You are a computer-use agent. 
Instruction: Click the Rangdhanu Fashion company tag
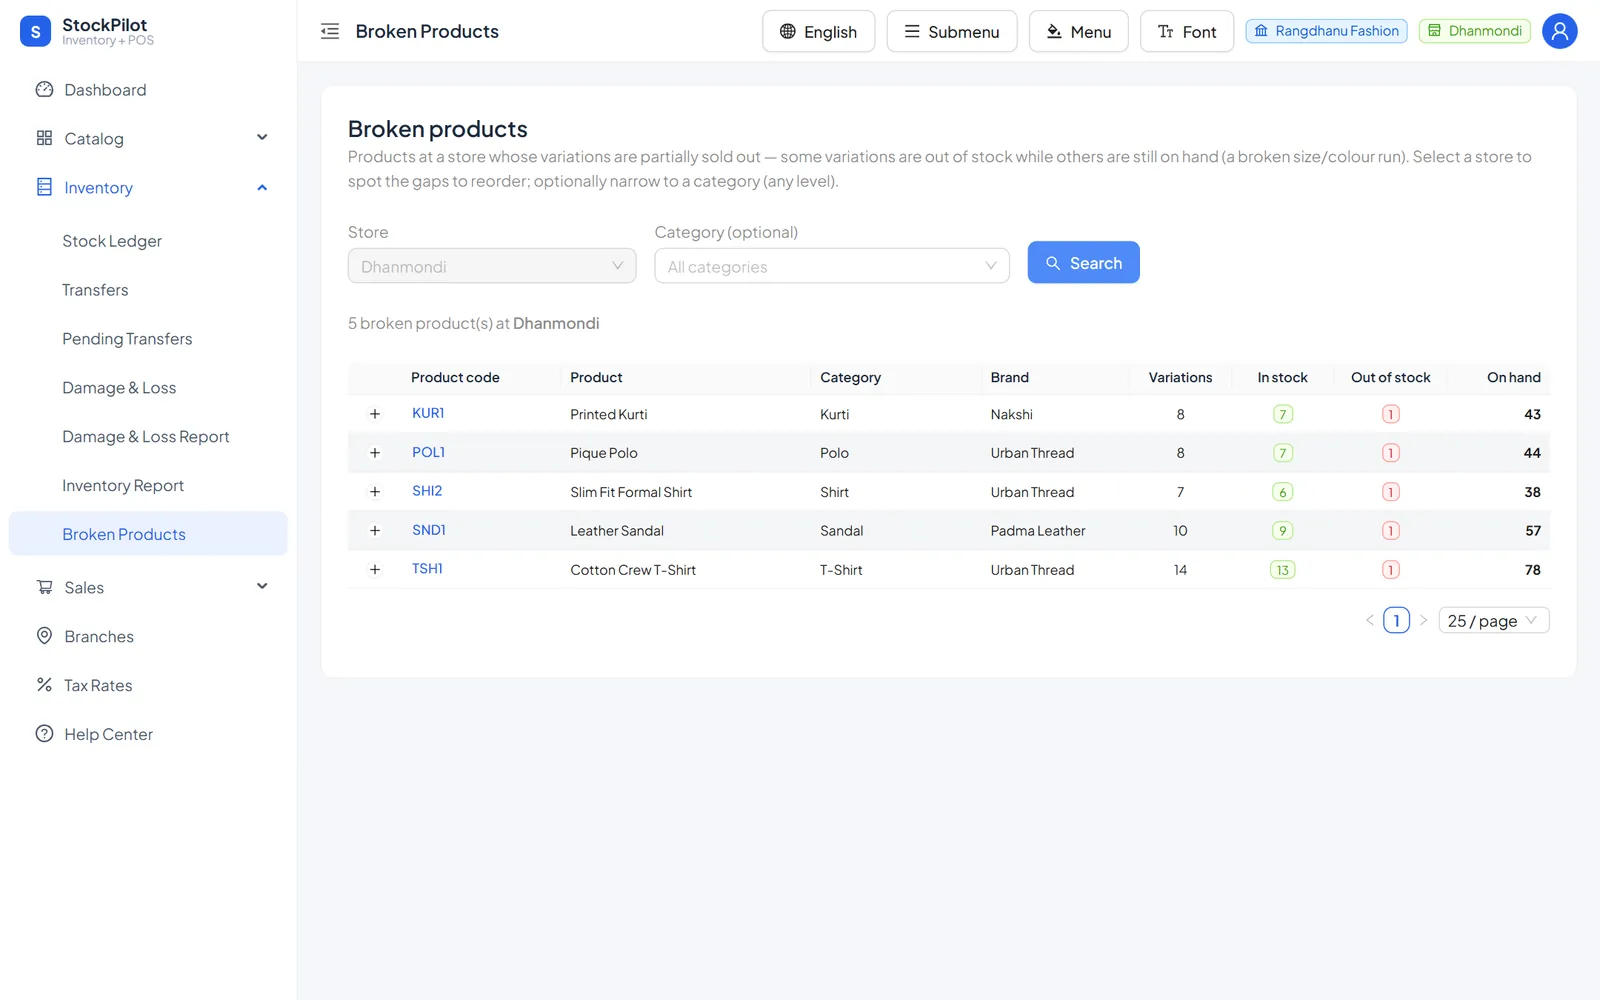click(x=1326, y=31)
